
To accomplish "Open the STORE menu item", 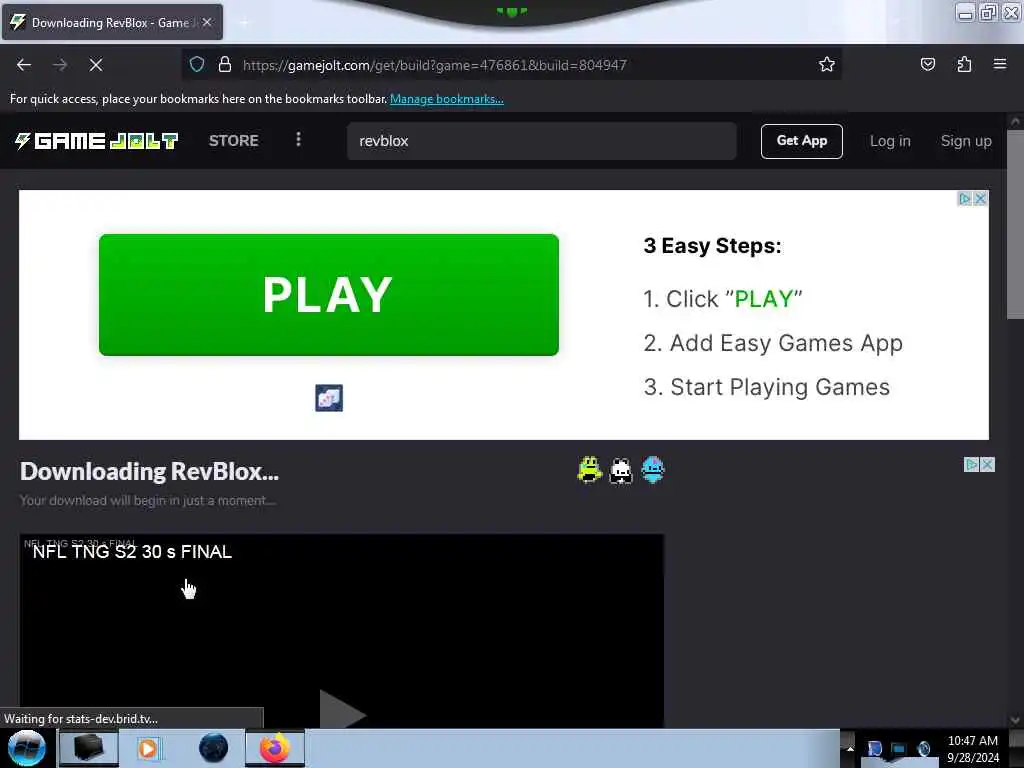I will point(234,140).
